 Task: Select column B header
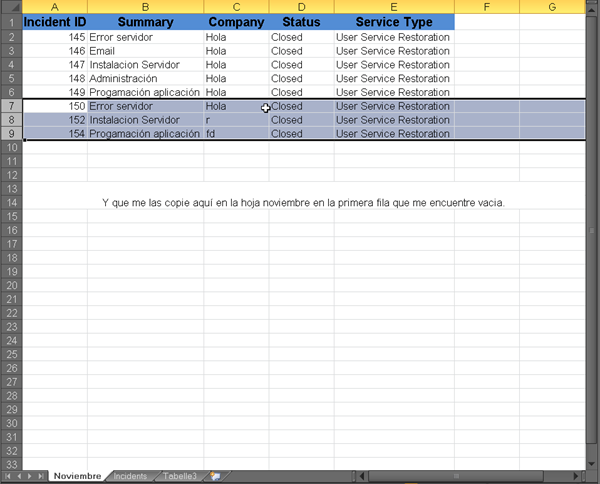click(x=145, y=7)
